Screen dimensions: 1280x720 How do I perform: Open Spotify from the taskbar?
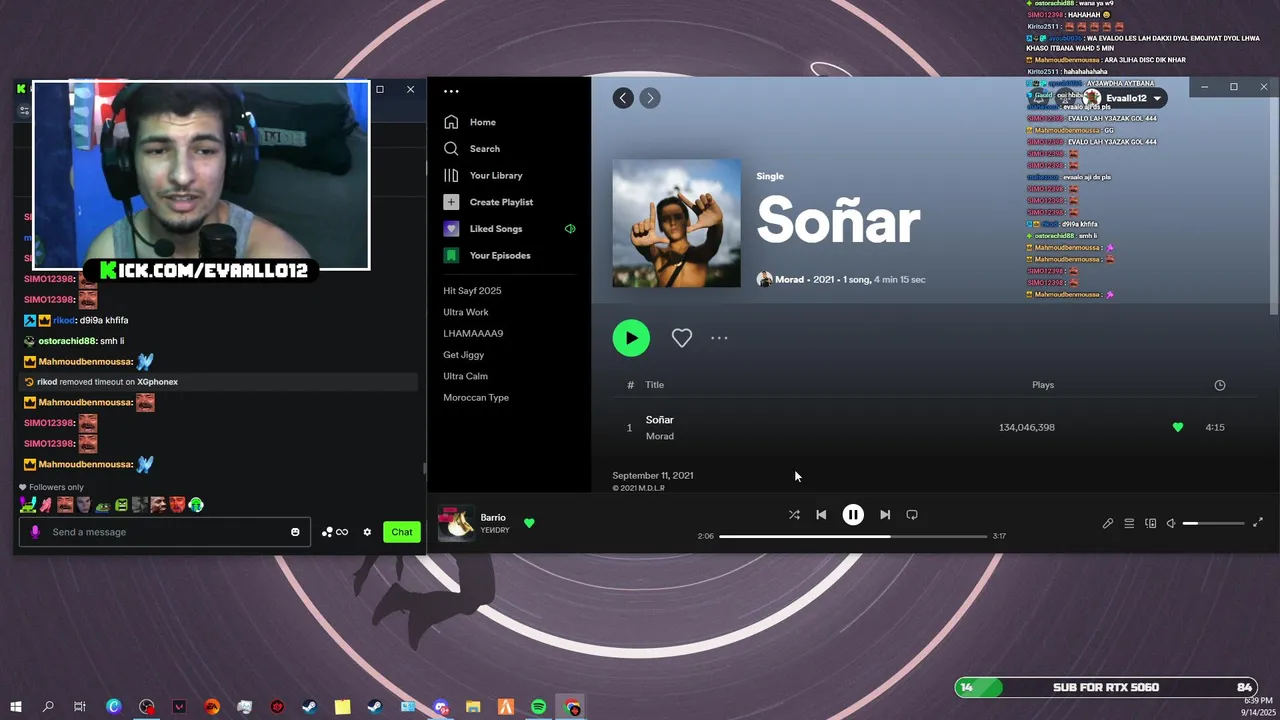[538, 707]
